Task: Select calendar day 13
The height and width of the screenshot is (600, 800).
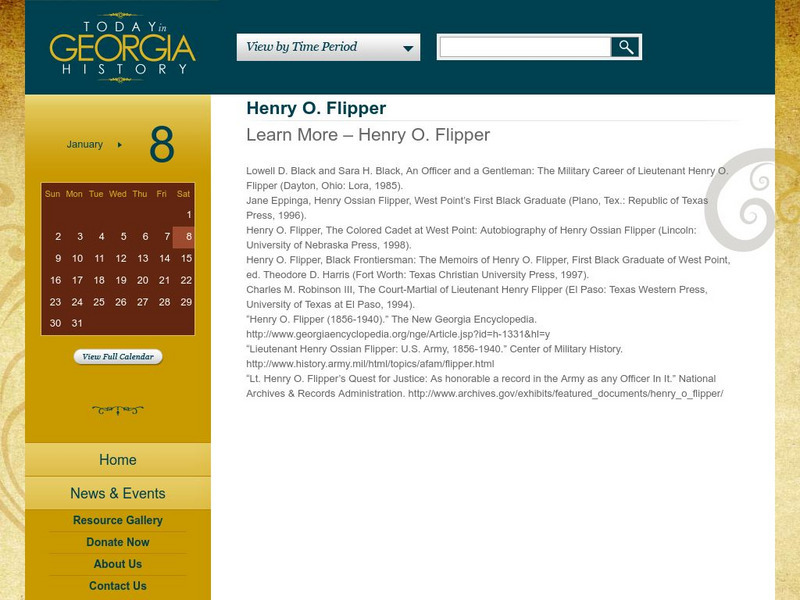Action: click(143, 259)
